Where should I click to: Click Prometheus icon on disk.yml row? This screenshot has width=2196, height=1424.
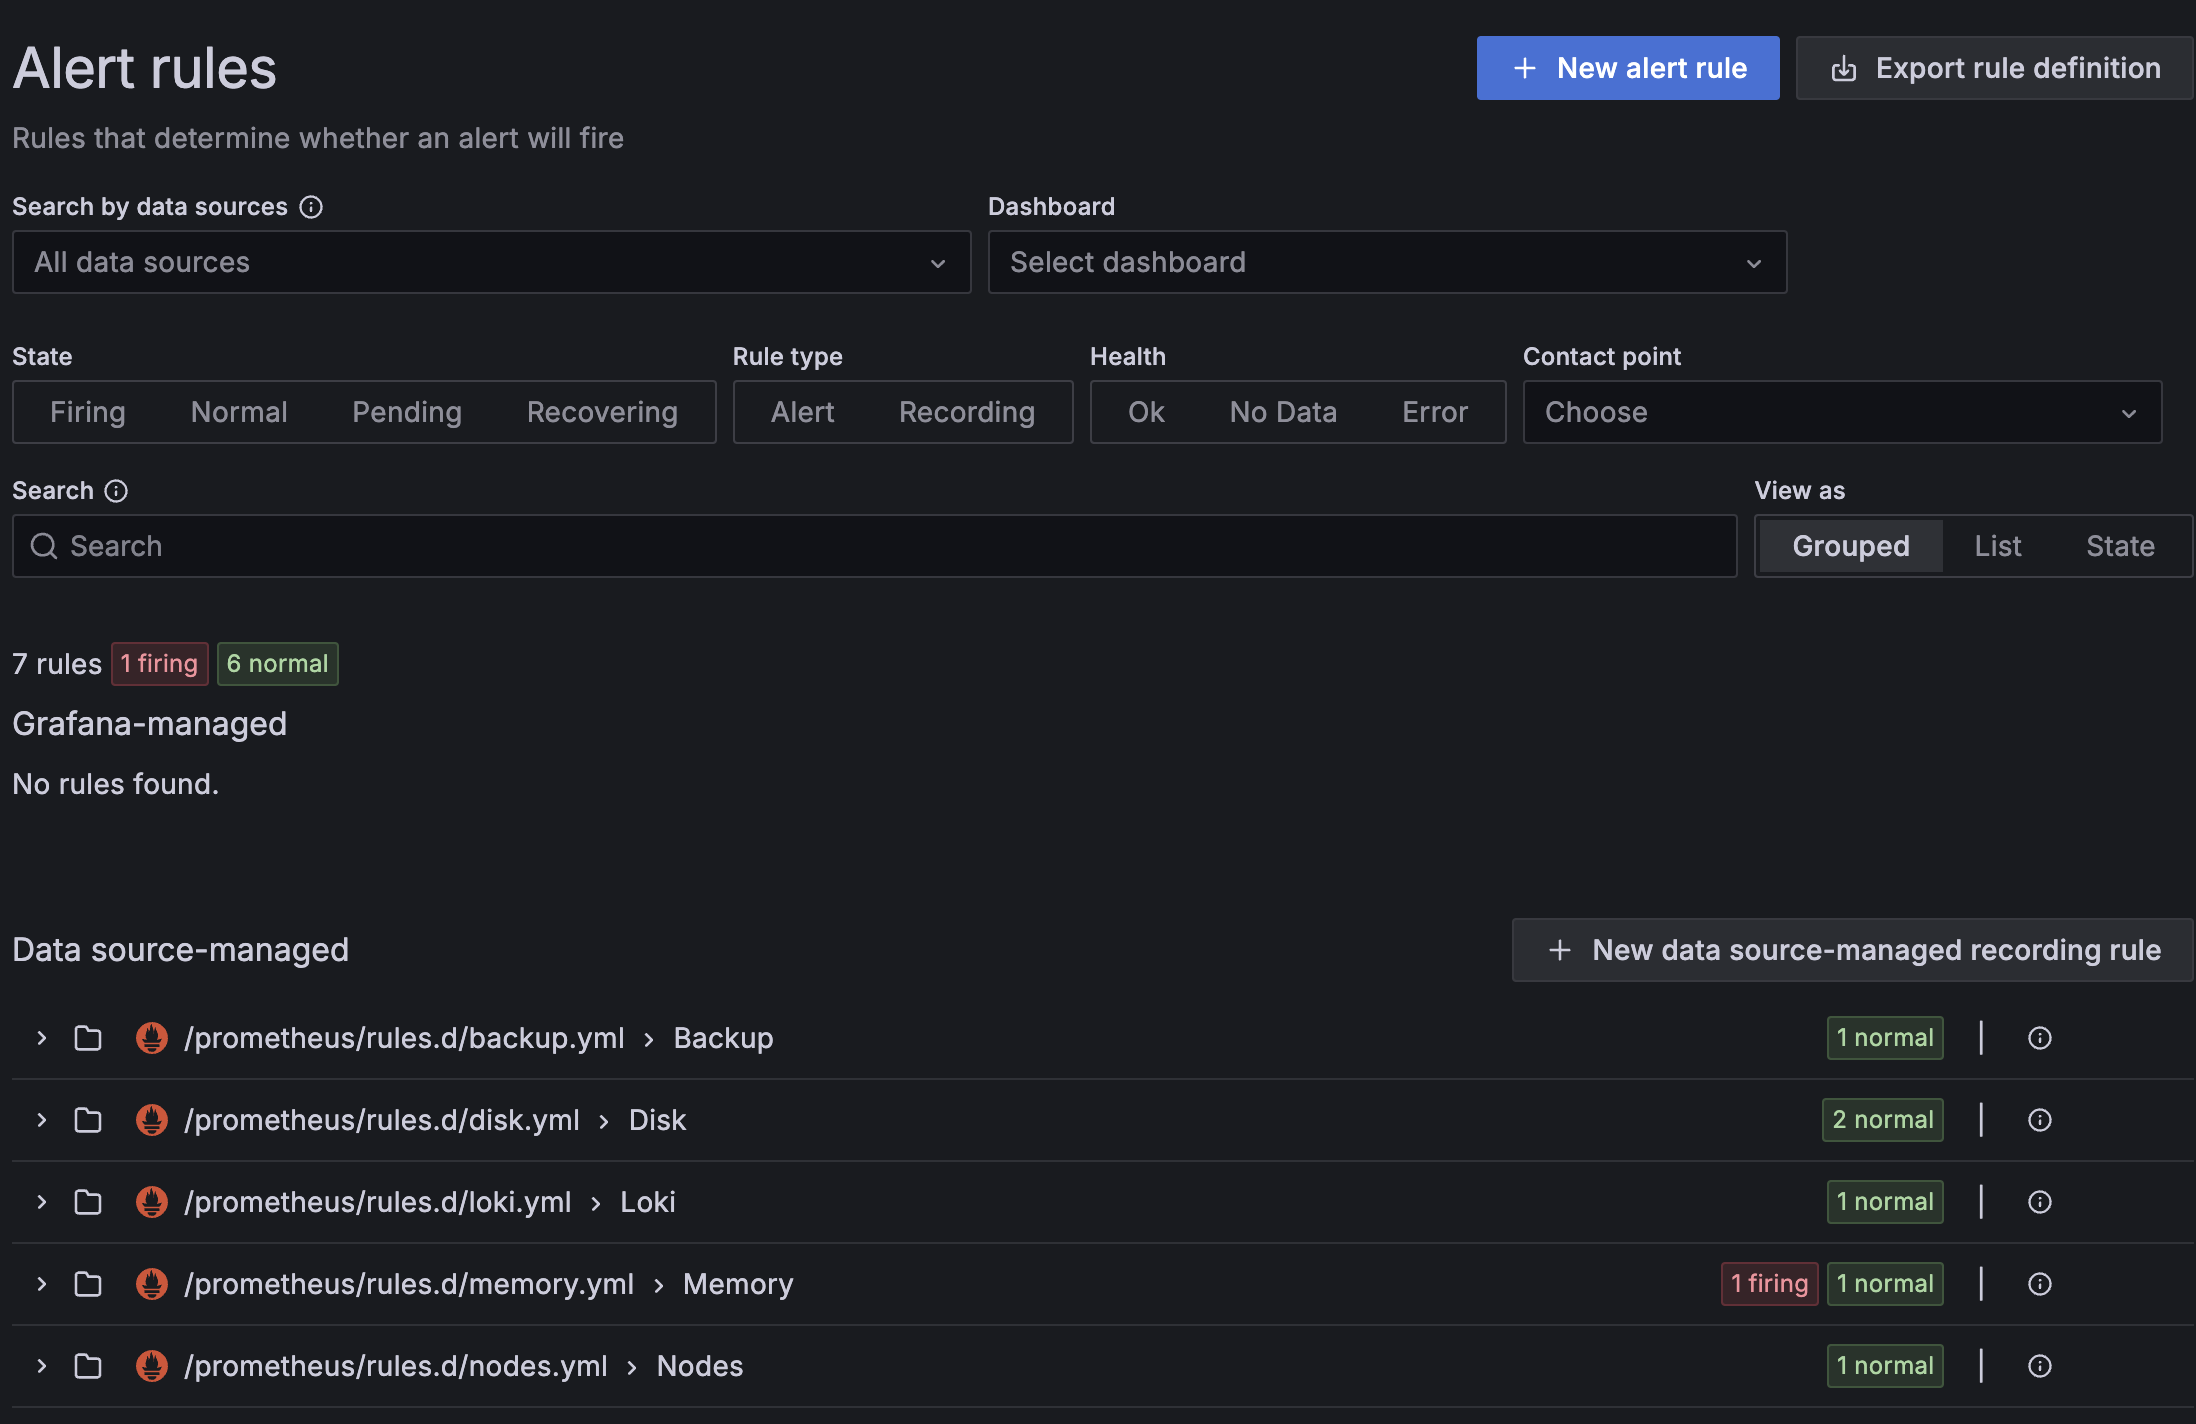coord(151,1120)
